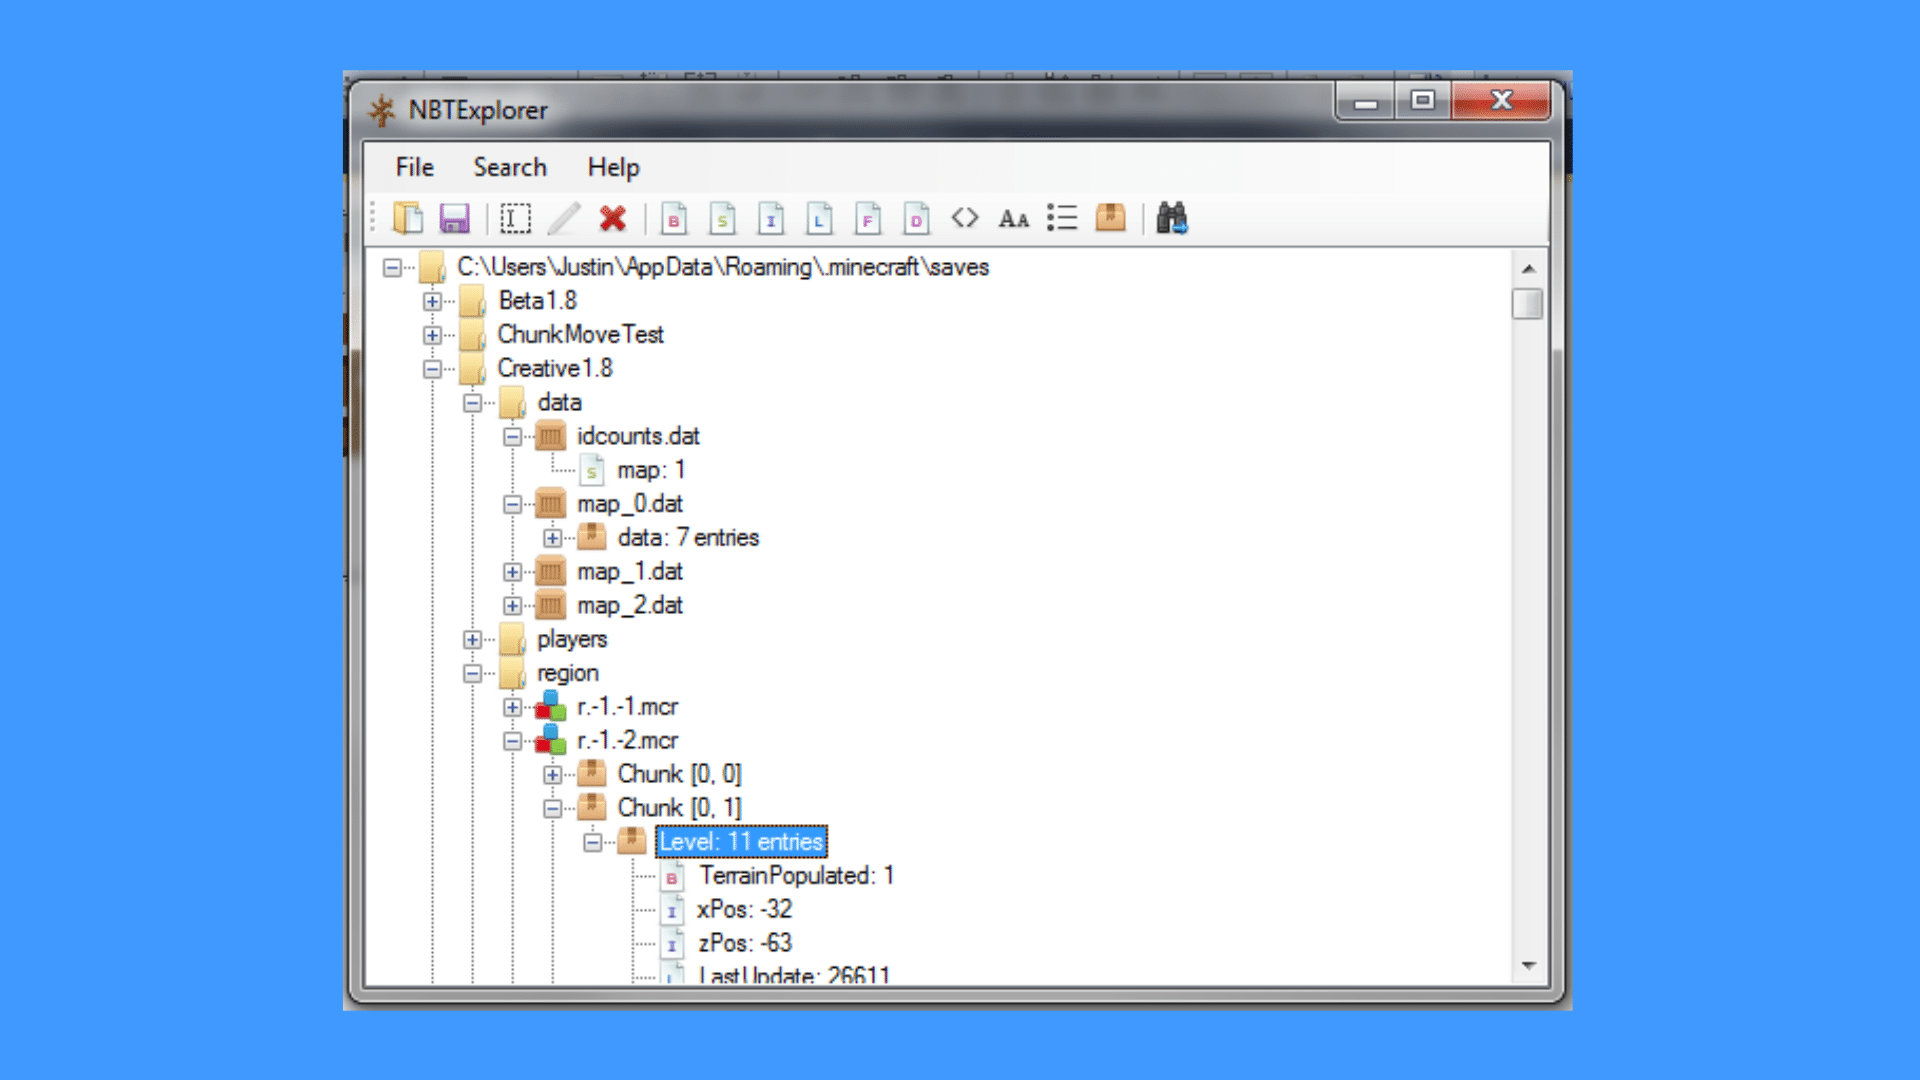This screenshot has width=1920, height=1080.
Task: Add a Short tag using S icon
Action: pos(722,218)
